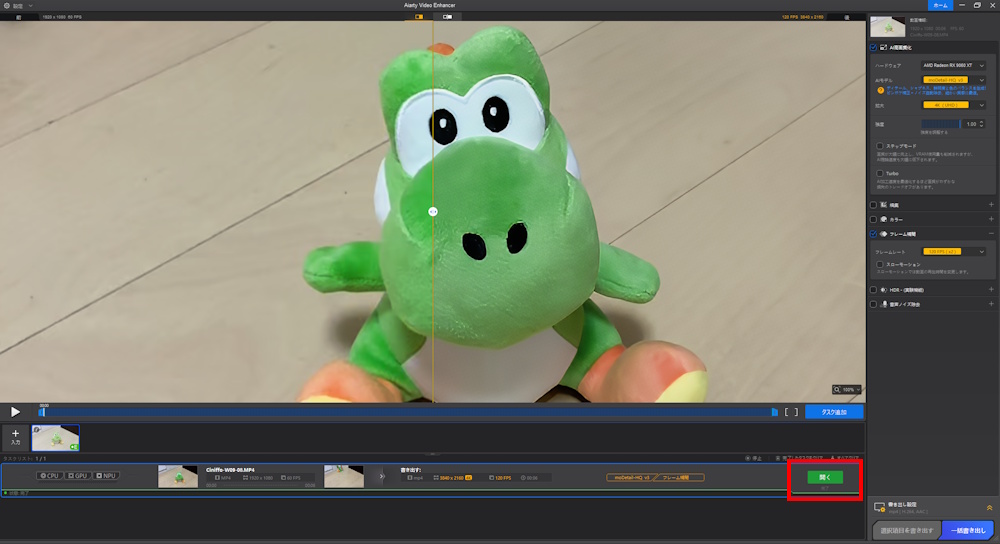Screen dimensions: 1000x544
Task: Expand crop section with plus sign
Action: 991,205
